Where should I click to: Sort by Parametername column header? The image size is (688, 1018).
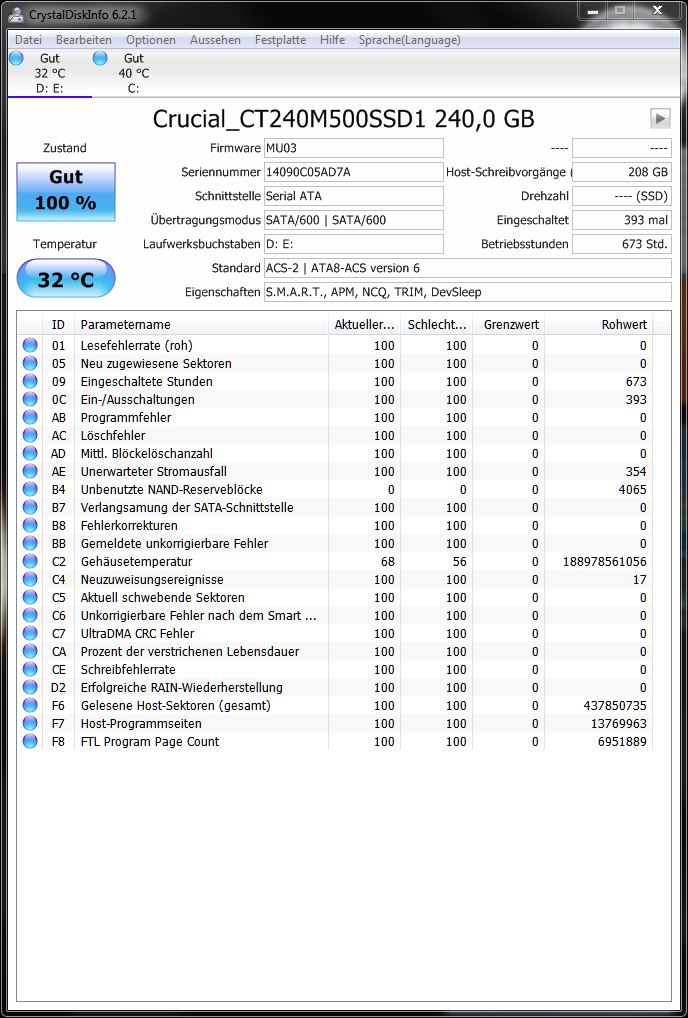pos(201,325)
